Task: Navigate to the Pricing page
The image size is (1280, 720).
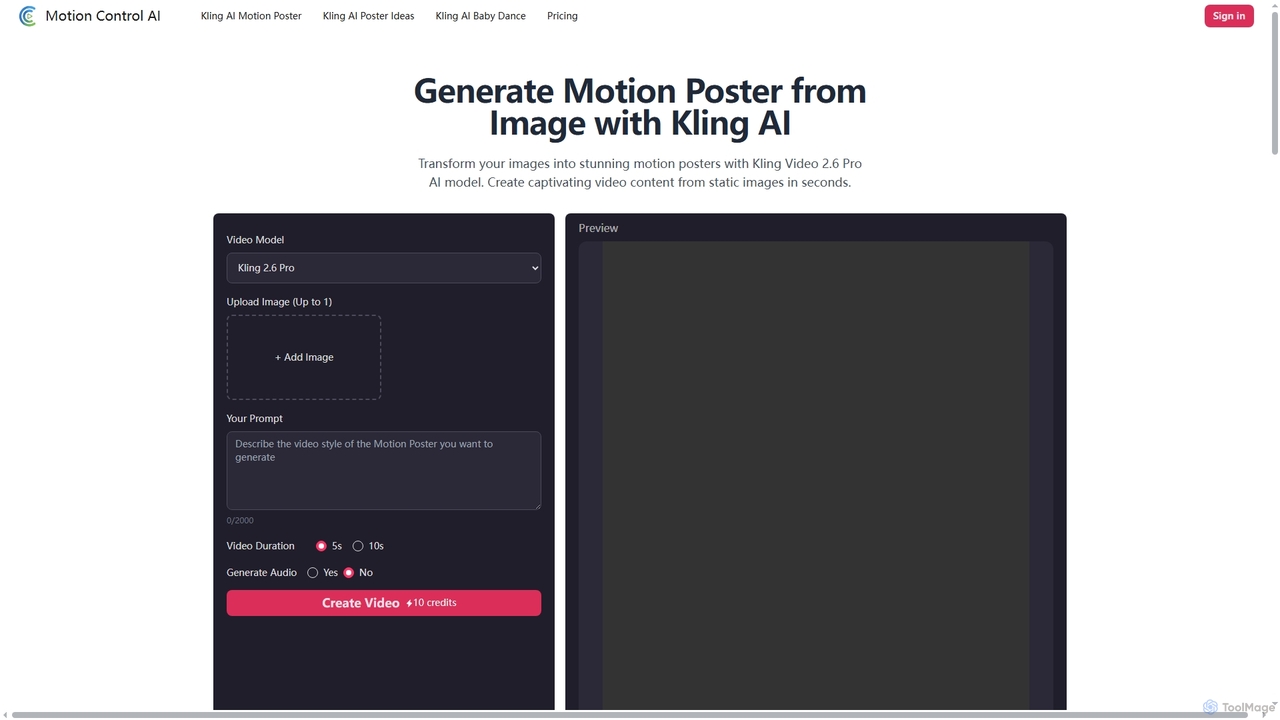Action: click(562, 16)
